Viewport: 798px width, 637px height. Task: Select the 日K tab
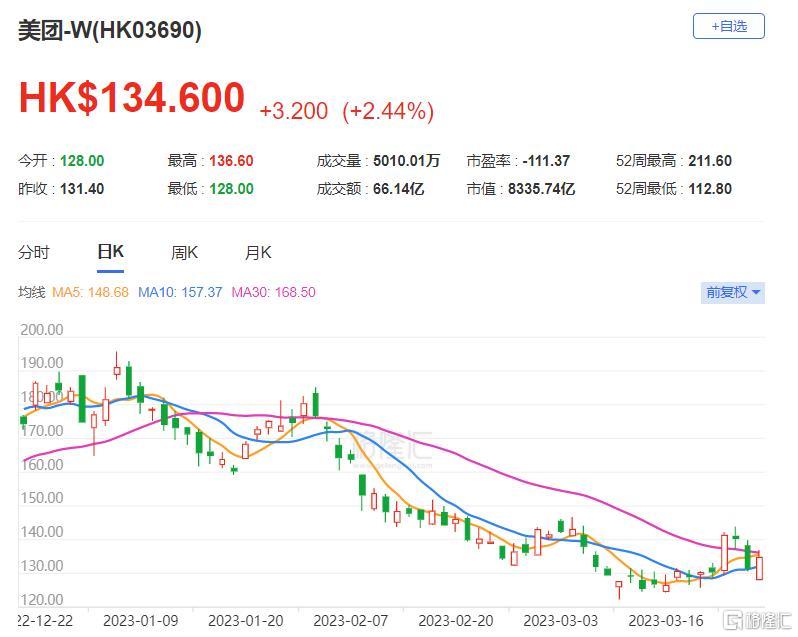[110, 252]
